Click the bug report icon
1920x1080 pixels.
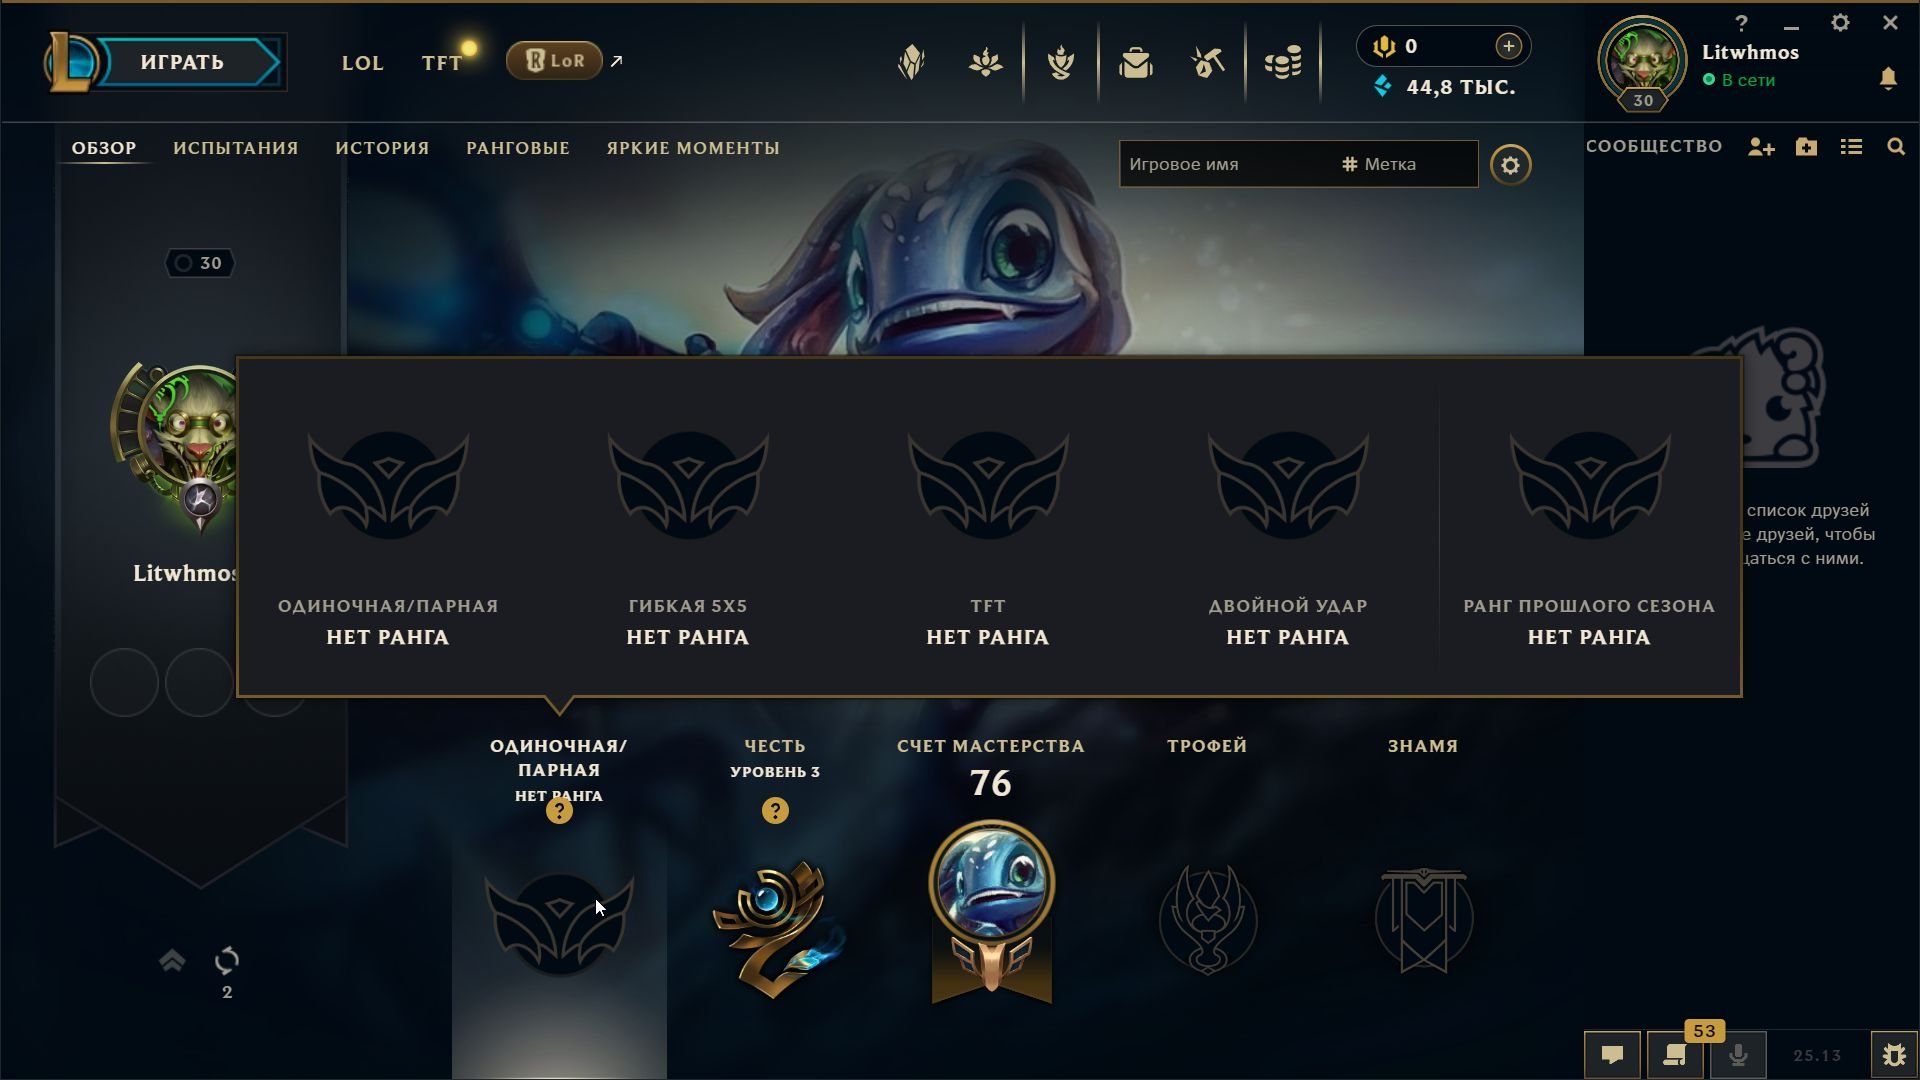click(x=1894, y=1055)
